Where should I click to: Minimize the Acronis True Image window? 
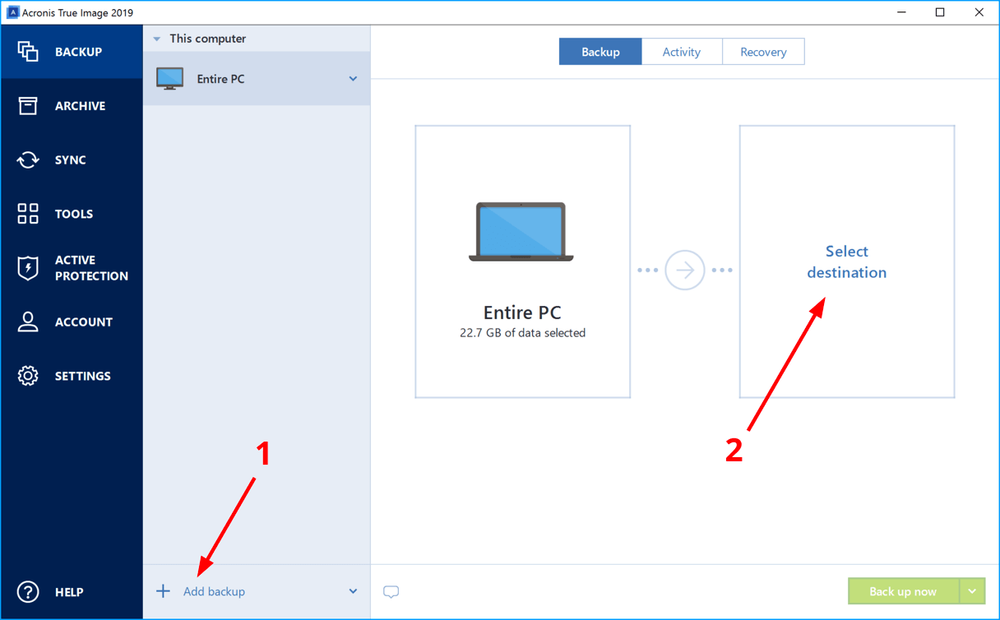point(901,12)
